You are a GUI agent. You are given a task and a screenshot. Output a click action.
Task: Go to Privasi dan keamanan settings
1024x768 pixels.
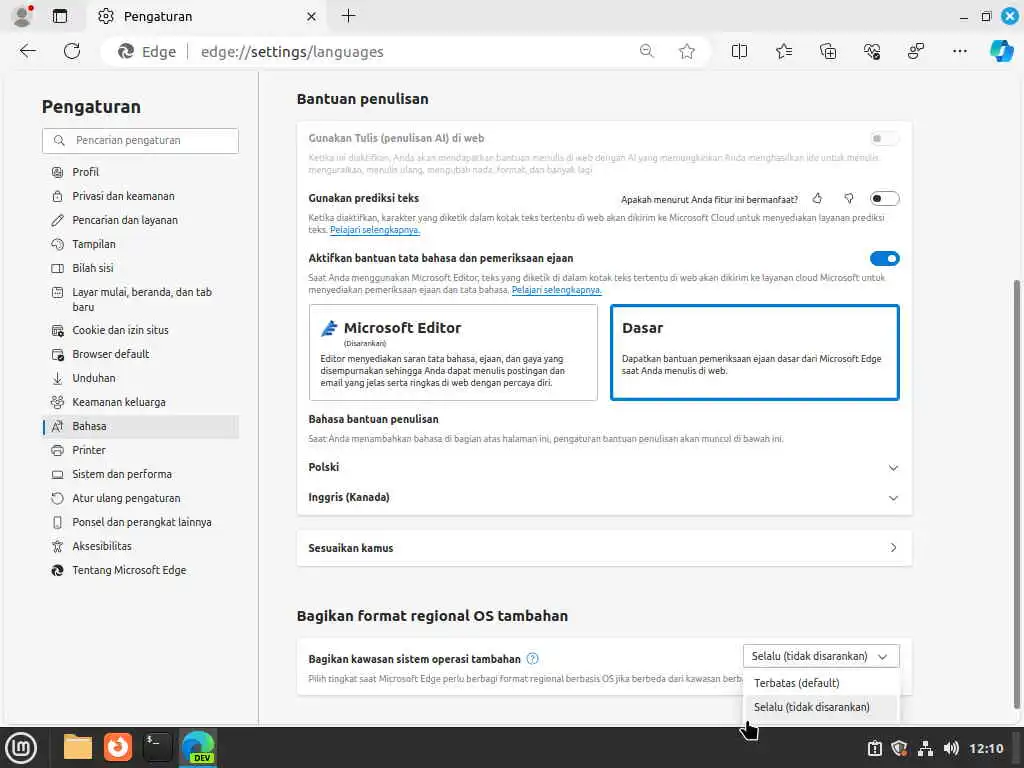point(140,196)
